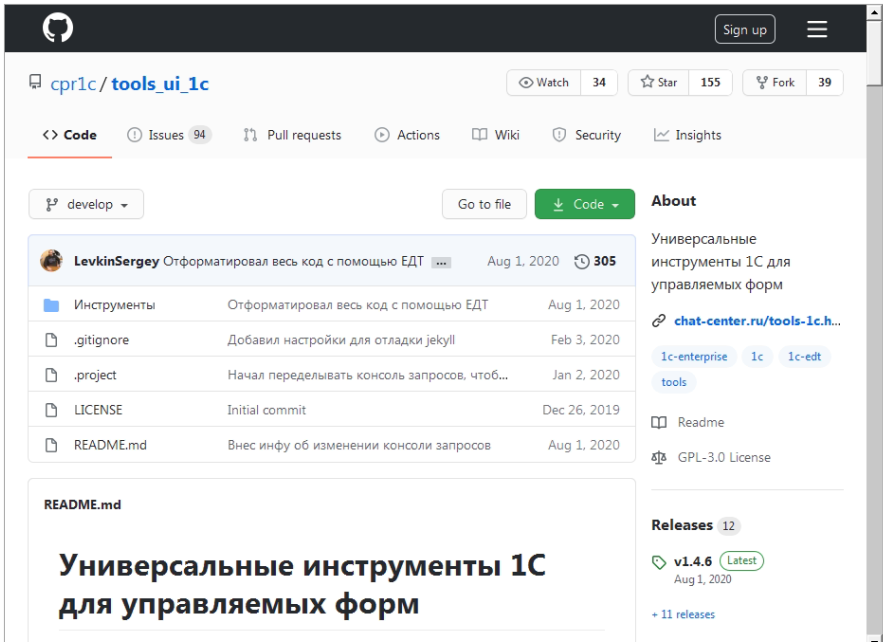Expand the commit message ellipsis button
This screenshot has height=642, width=883.
click(x=442, y=262)
